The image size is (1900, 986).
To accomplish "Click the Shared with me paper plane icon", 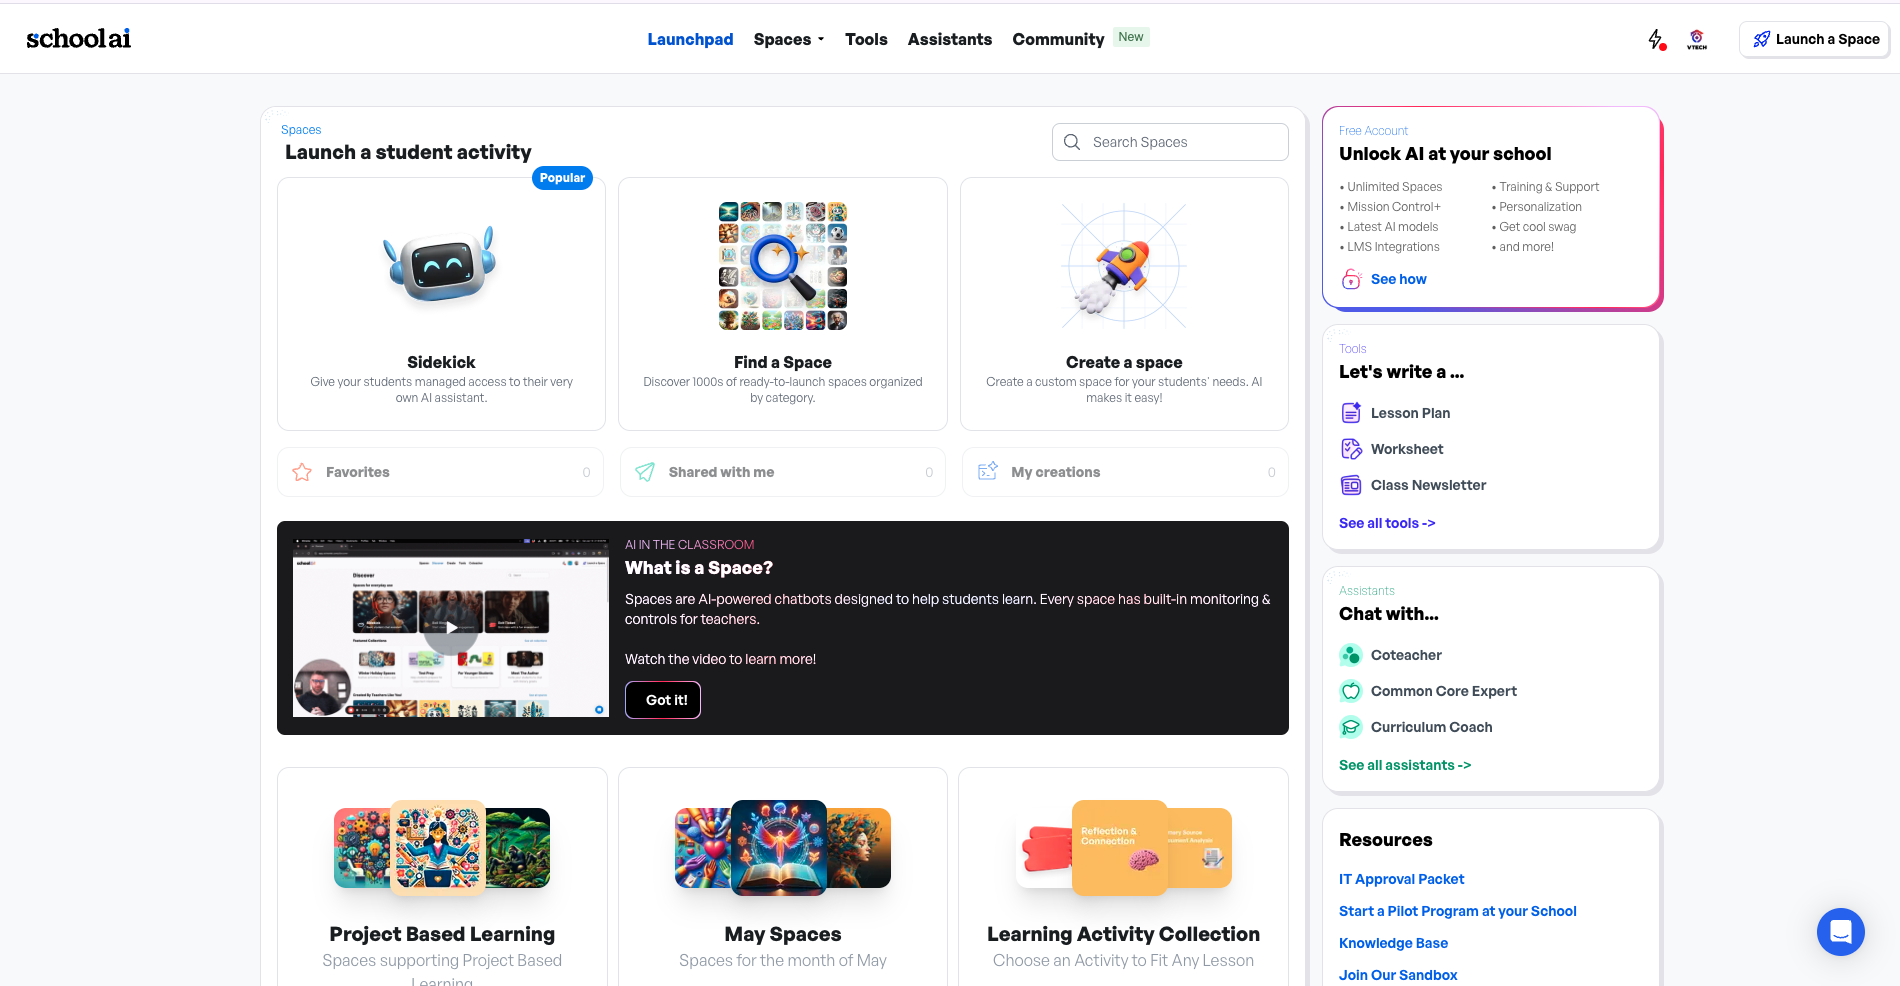I will (645, 472).
